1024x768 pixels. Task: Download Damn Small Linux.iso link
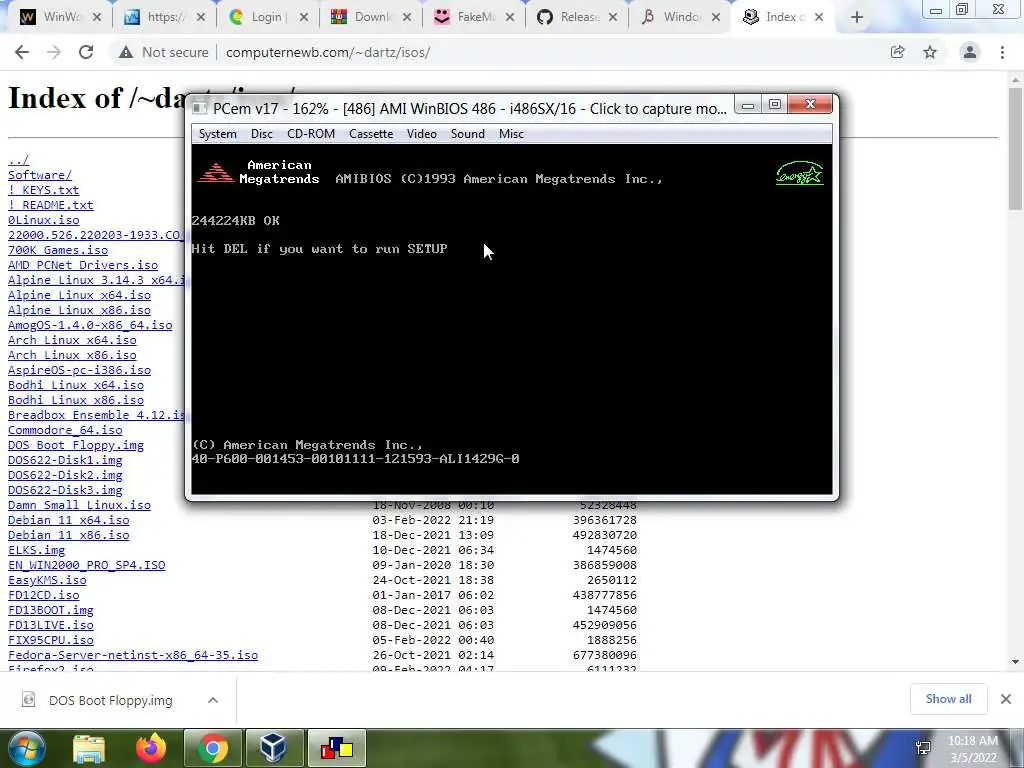(79, 505)
